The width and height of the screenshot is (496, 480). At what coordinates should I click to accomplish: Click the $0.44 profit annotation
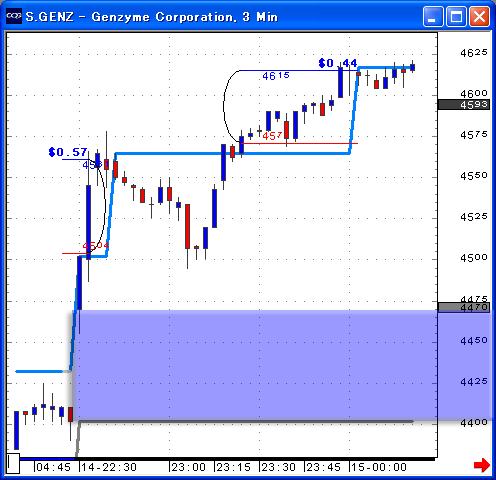click(x=338, y=63)
